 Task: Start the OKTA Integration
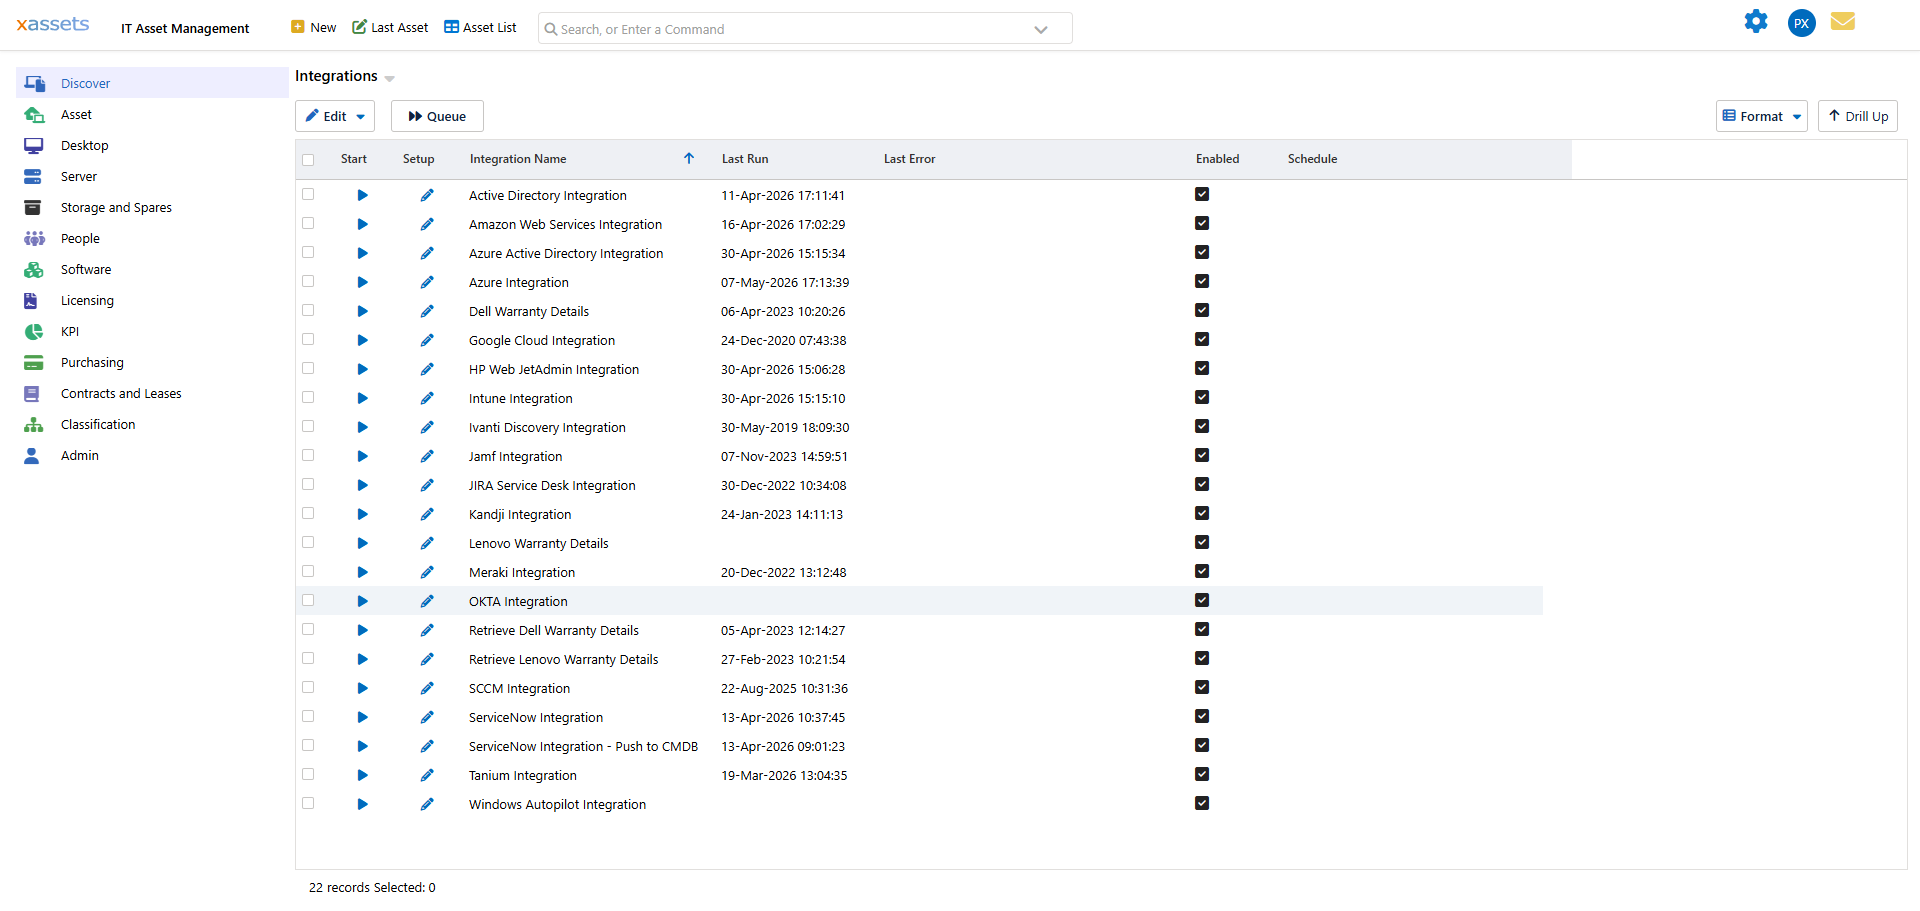pos(362,601)
